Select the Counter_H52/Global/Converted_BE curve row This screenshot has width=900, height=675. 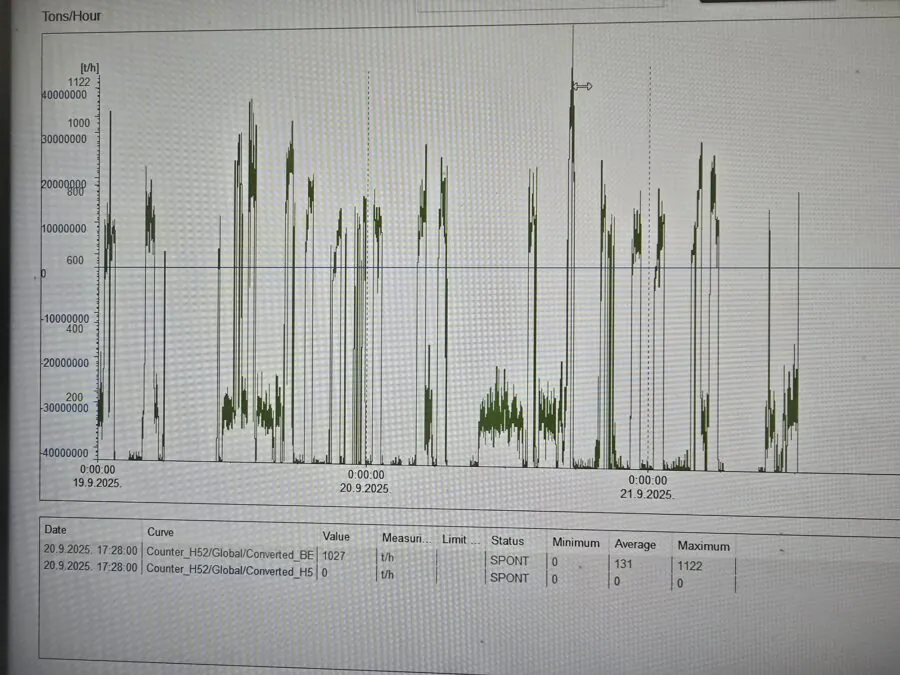(x=230, y=552)
